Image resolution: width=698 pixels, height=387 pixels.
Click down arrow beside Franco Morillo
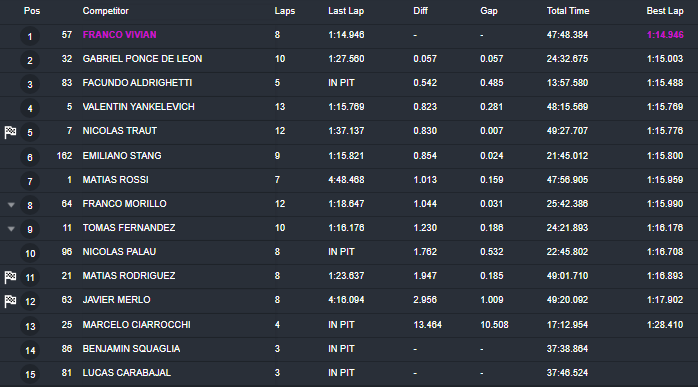[x=11, y=205]
